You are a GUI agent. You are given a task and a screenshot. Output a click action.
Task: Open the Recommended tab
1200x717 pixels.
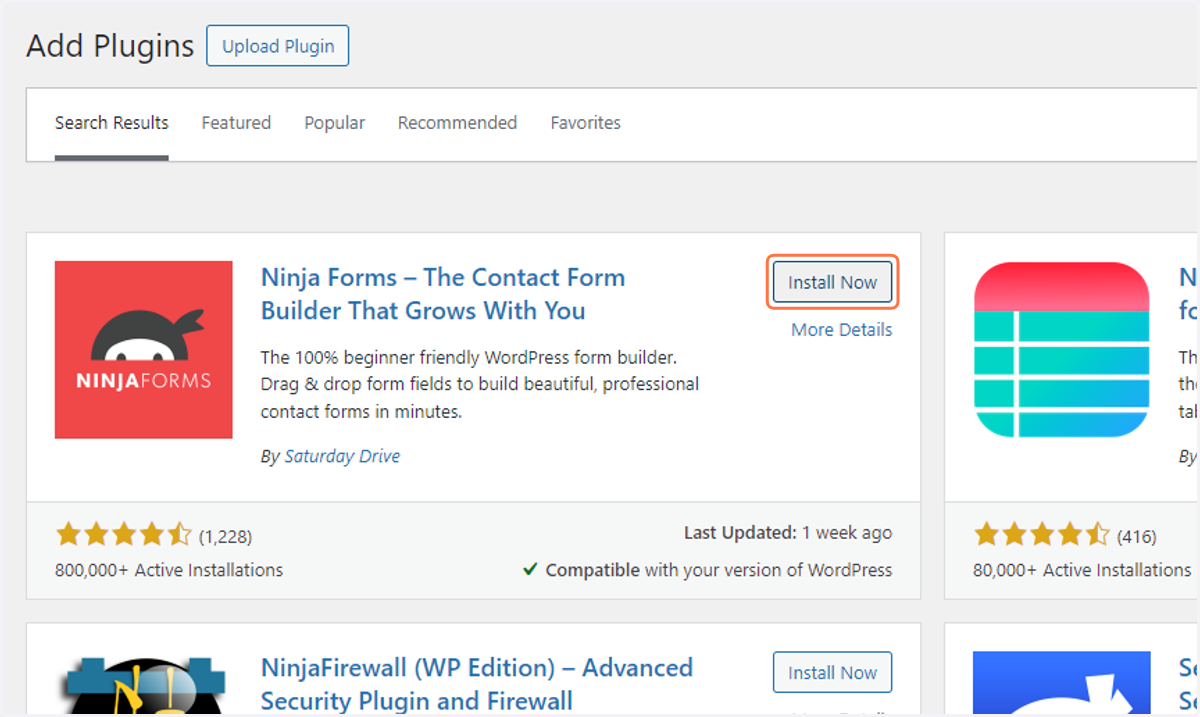click(x=457, y=123)
